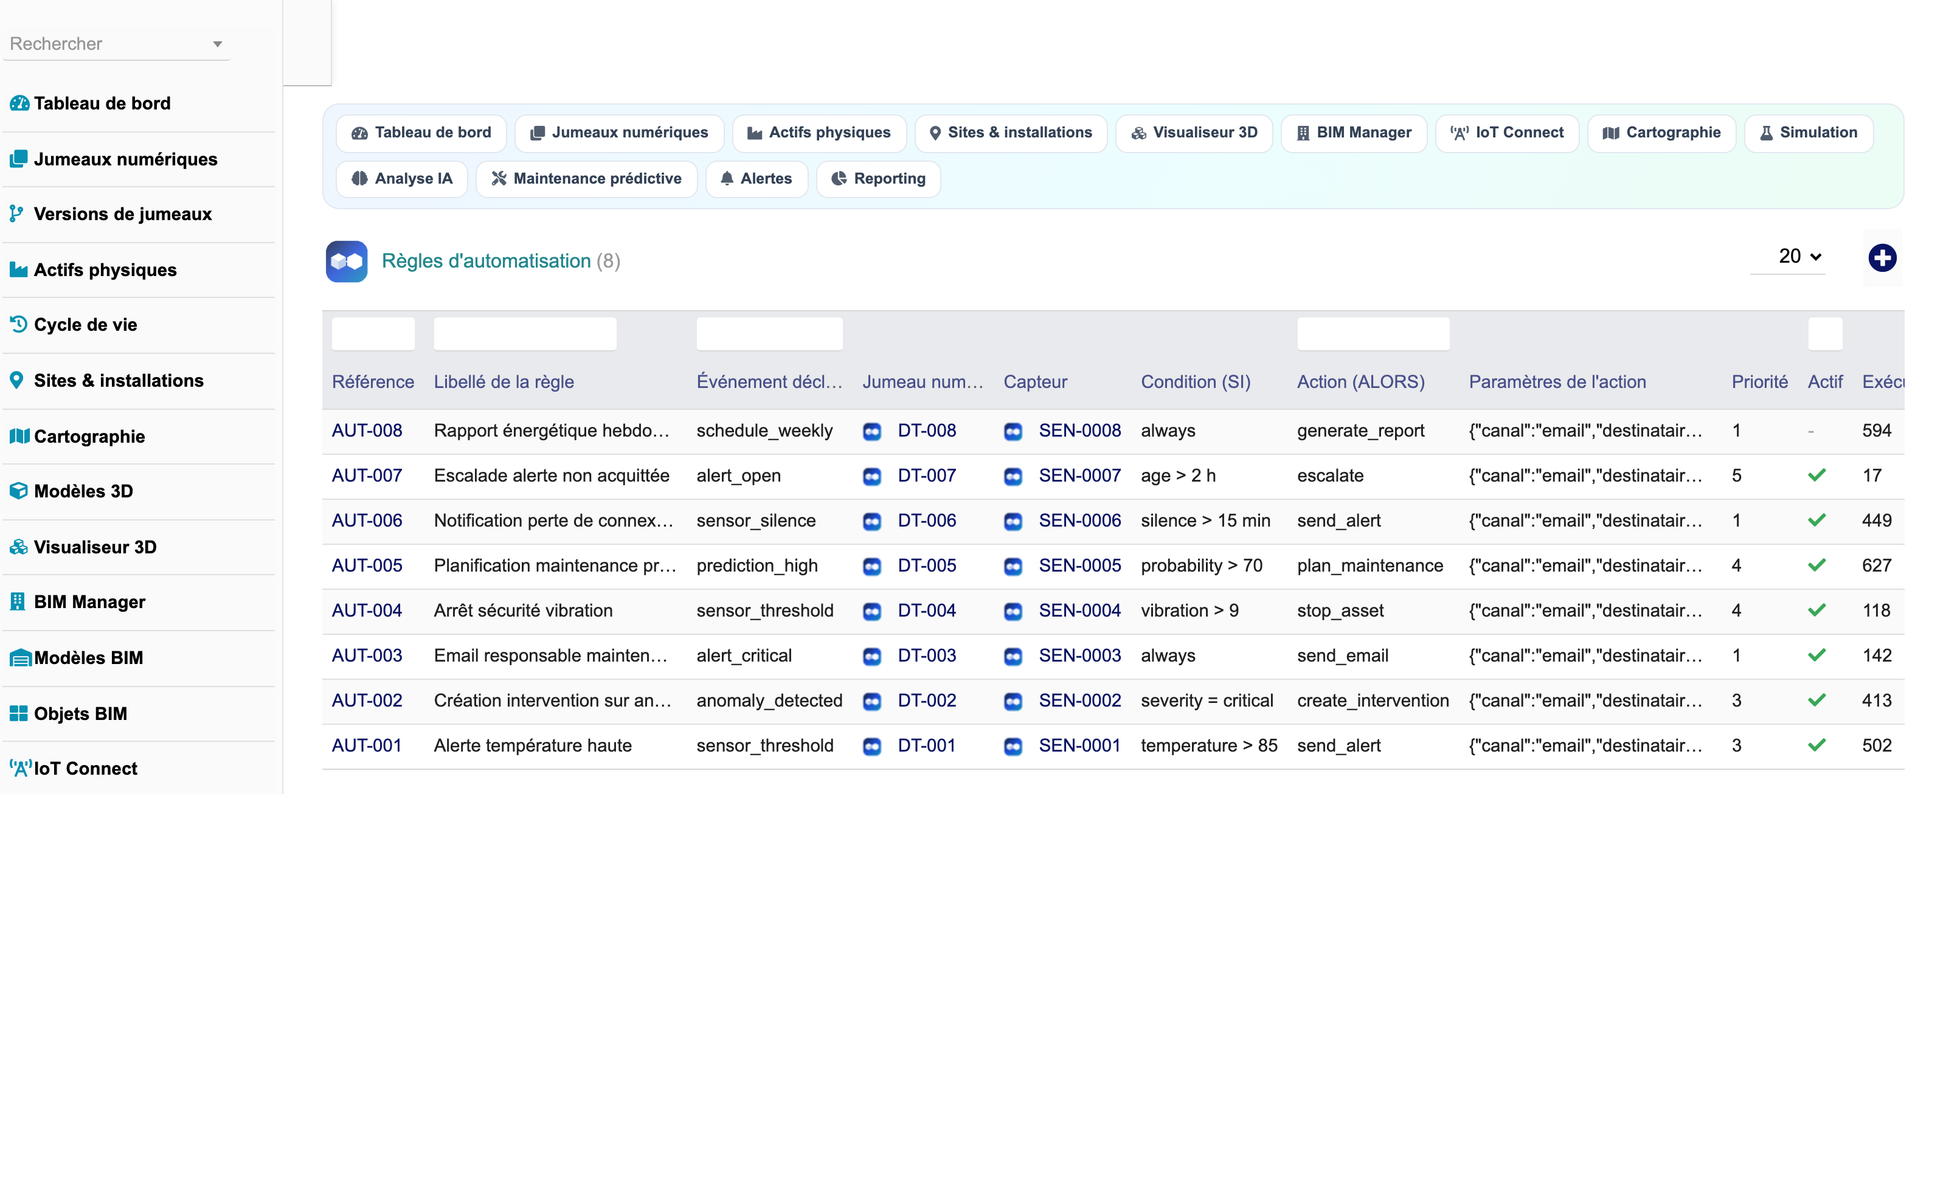1946x1204 pixels.
Task: Click the Modèles 3D cube icon
Action: pos(18,491)
